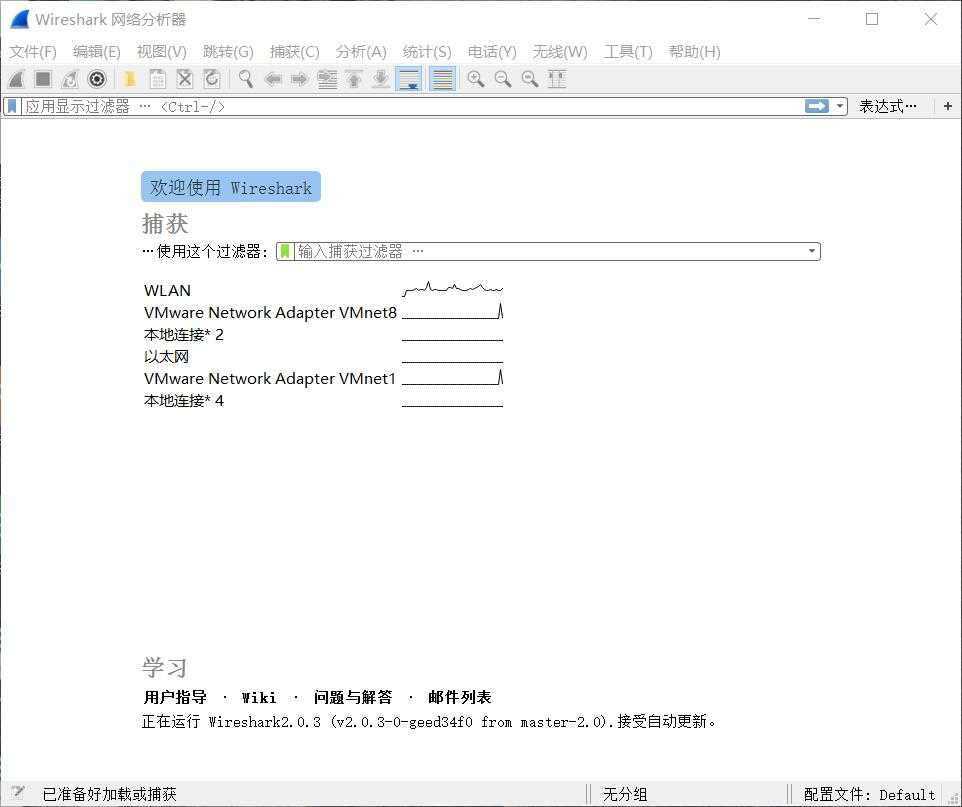This screenshot has height=807, width=962.
Task: Start capturing packets with the shark fin icon
Action: (x=17, y=79)
